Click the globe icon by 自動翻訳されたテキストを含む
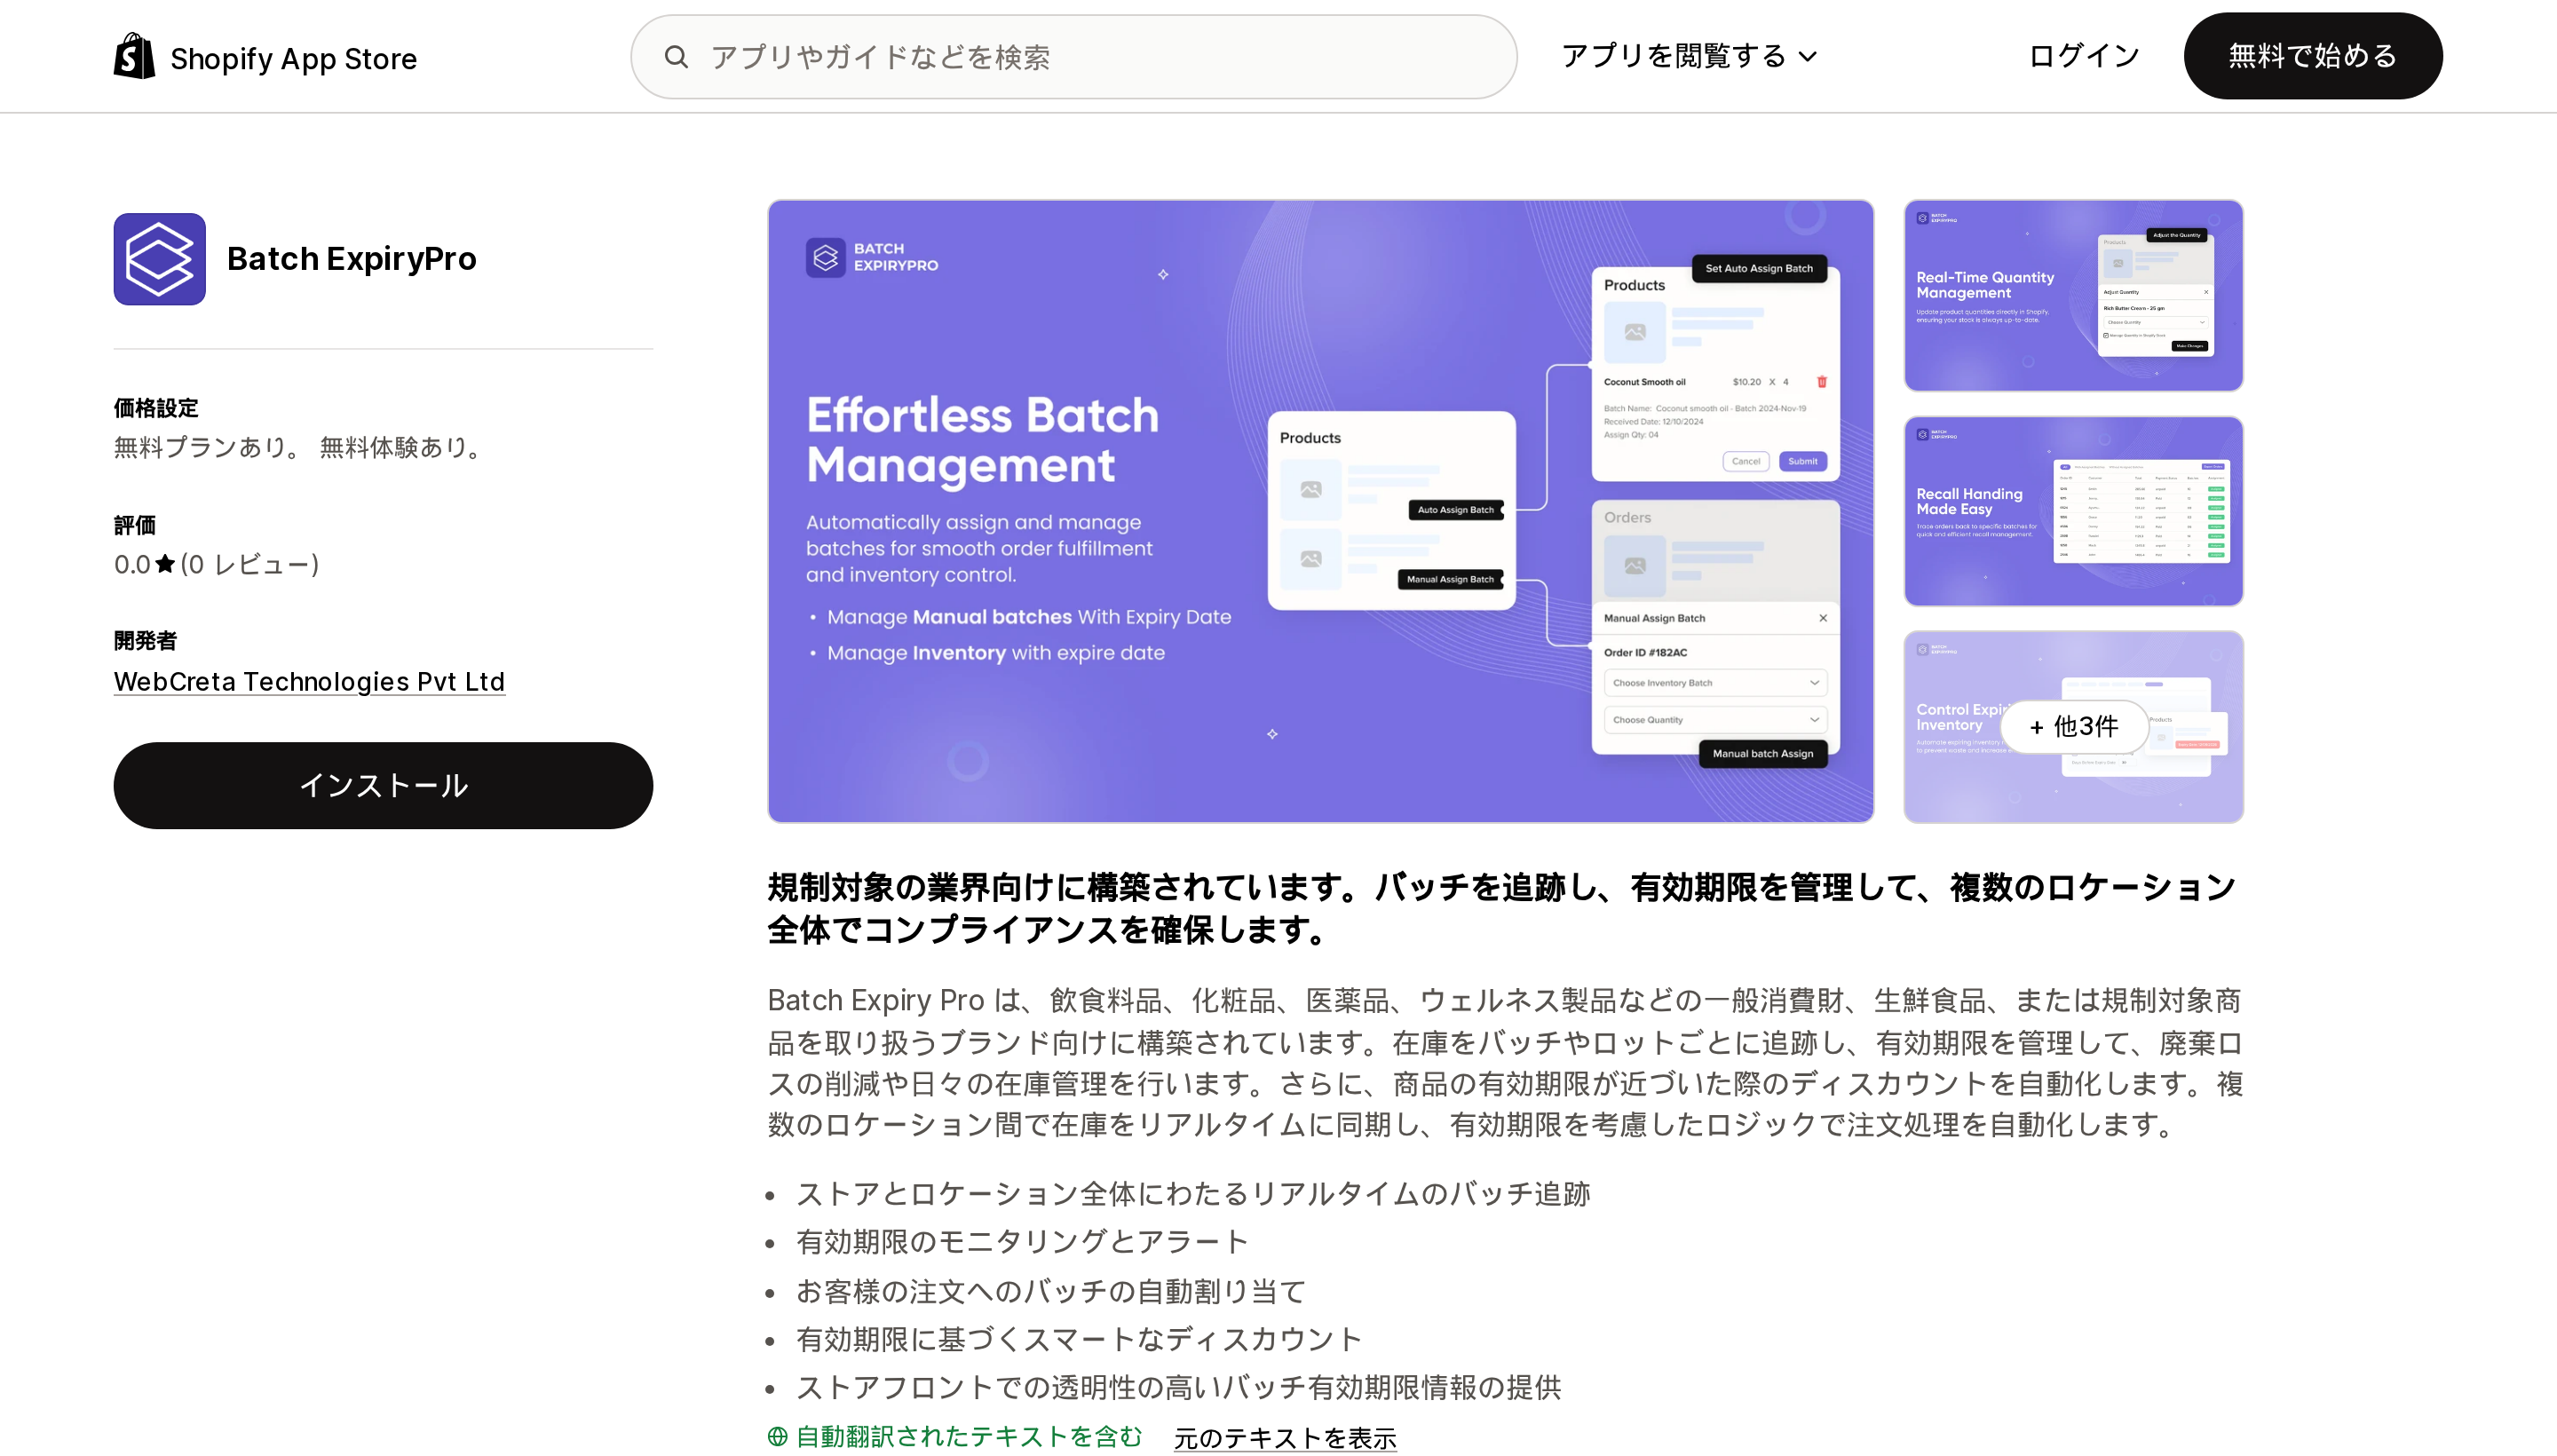Image resolution: width=2557 pixels, height=1456 pixels. (x=777, y=1437)
